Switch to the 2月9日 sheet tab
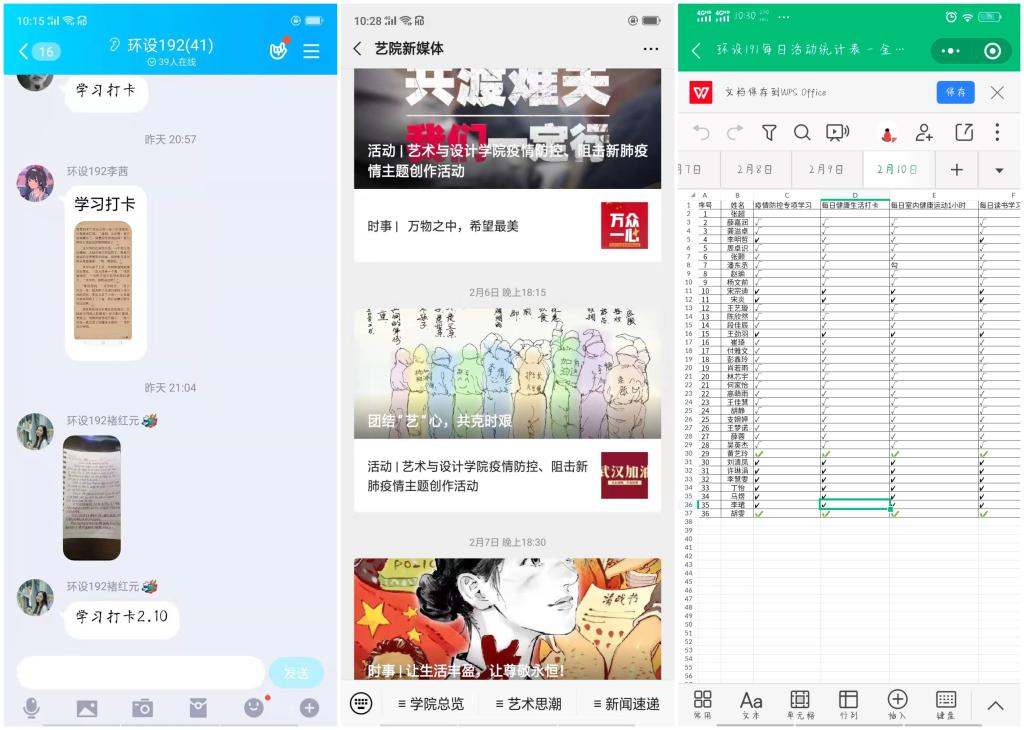The width and height of the screenshot is (1024, 730). pyautogui.click(x=827, y=170)
